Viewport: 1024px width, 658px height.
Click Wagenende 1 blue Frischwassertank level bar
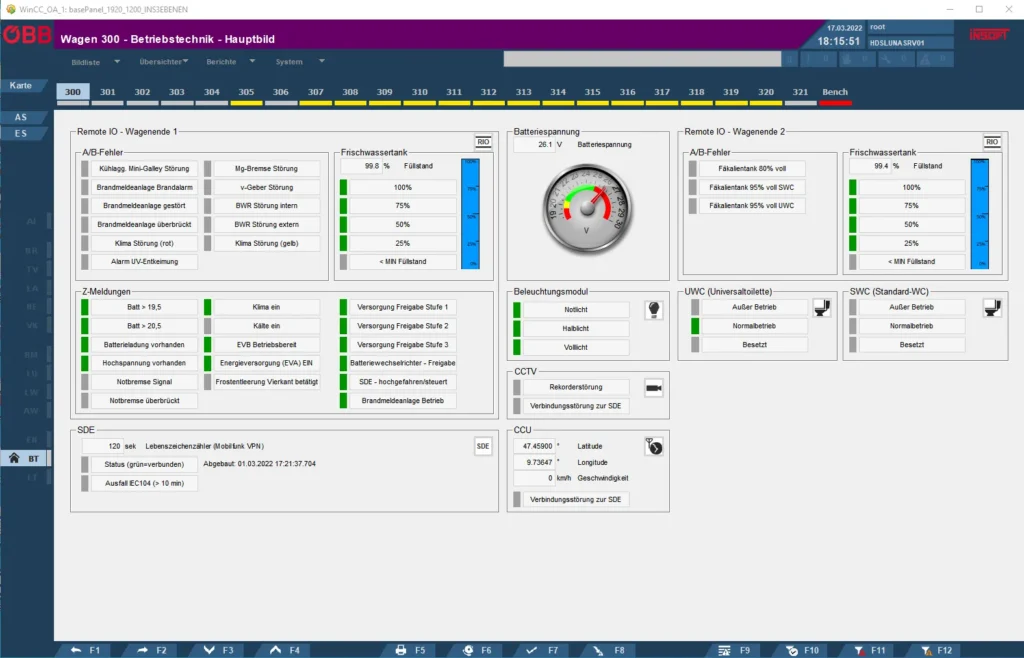point(470,213)
